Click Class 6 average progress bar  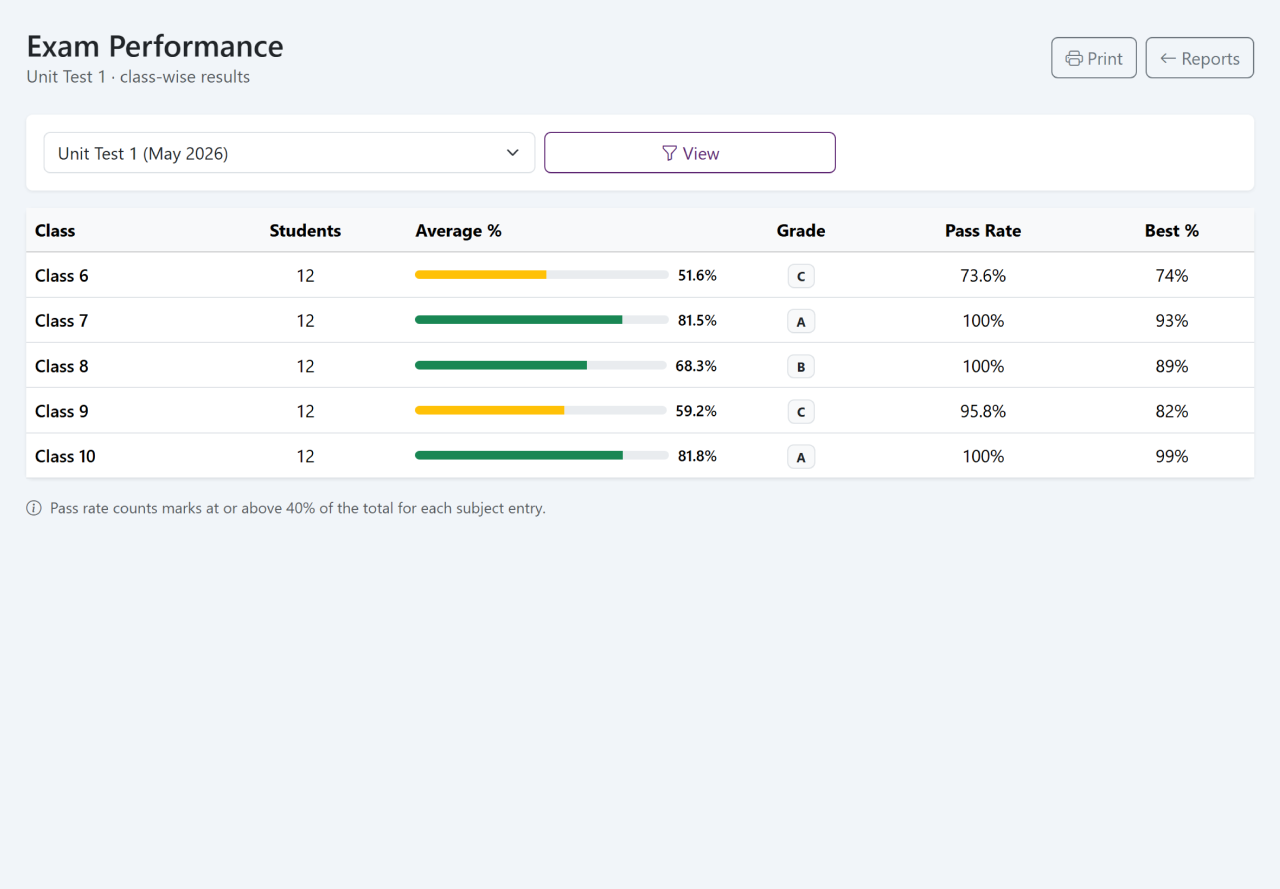pyautogui.click(x=541, y=275)
